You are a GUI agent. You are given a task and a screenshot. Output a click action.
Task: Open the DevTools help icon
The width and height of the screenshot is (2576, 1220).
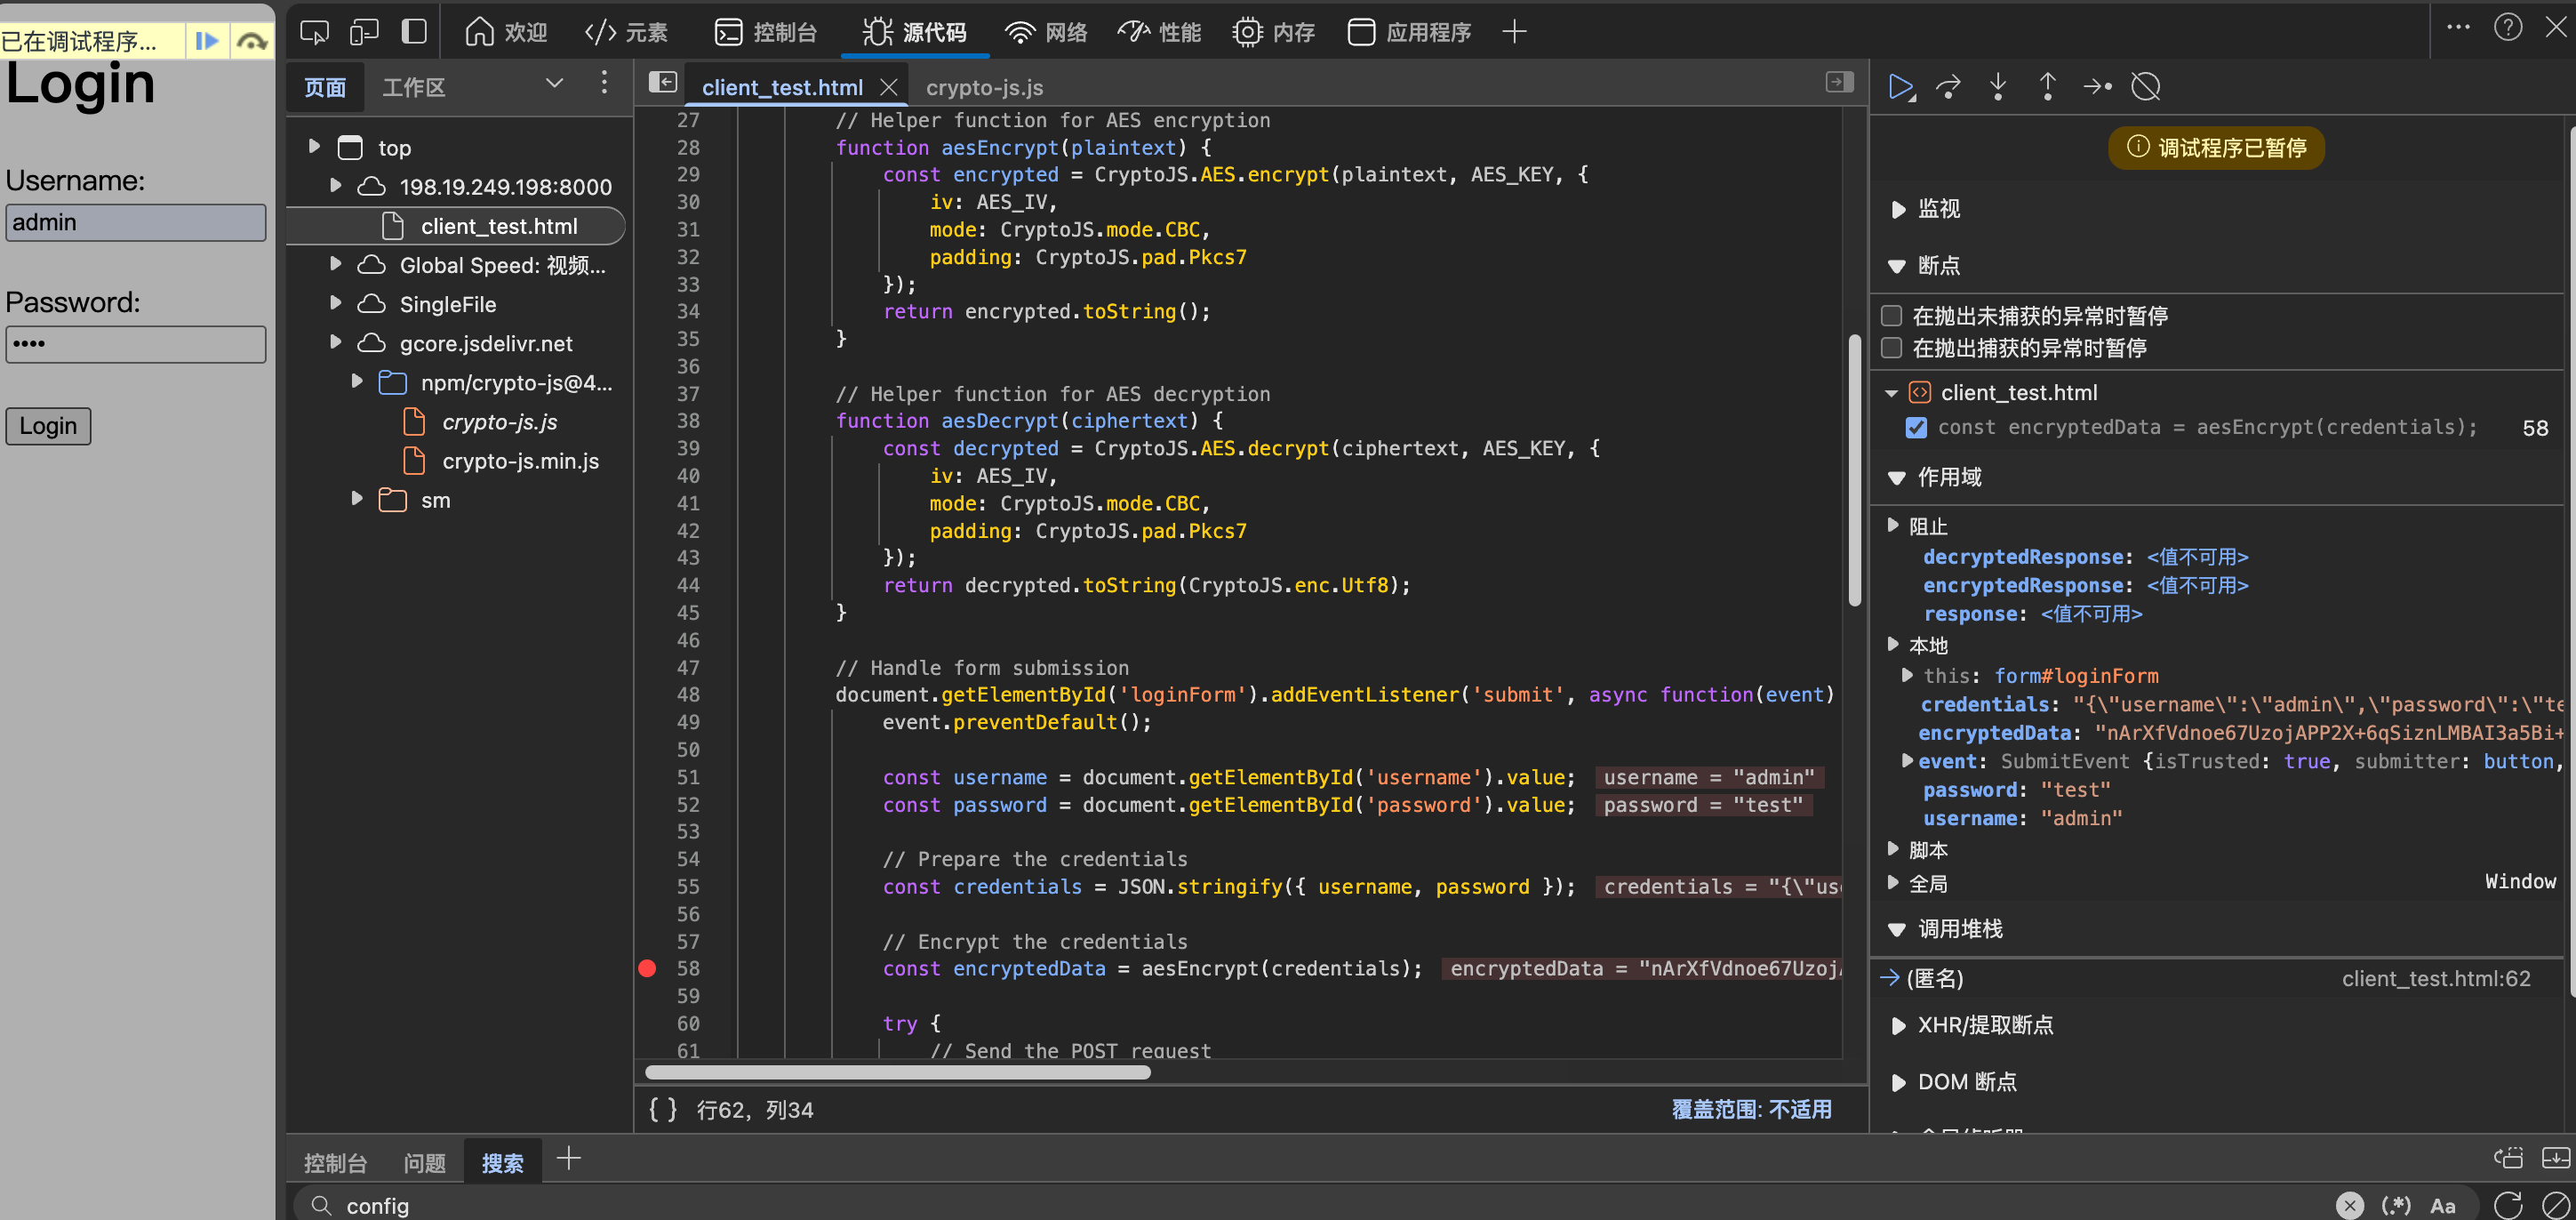click(2507, 28)
